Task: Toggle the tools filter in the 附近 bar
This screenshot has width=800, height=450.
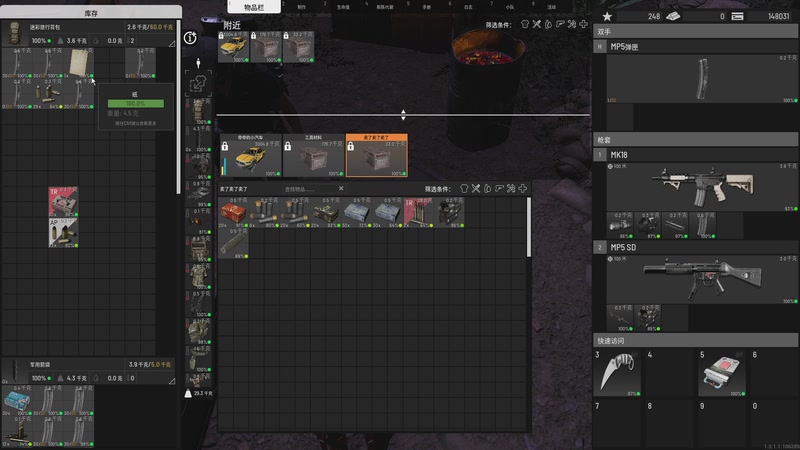Action: (571, 24)
